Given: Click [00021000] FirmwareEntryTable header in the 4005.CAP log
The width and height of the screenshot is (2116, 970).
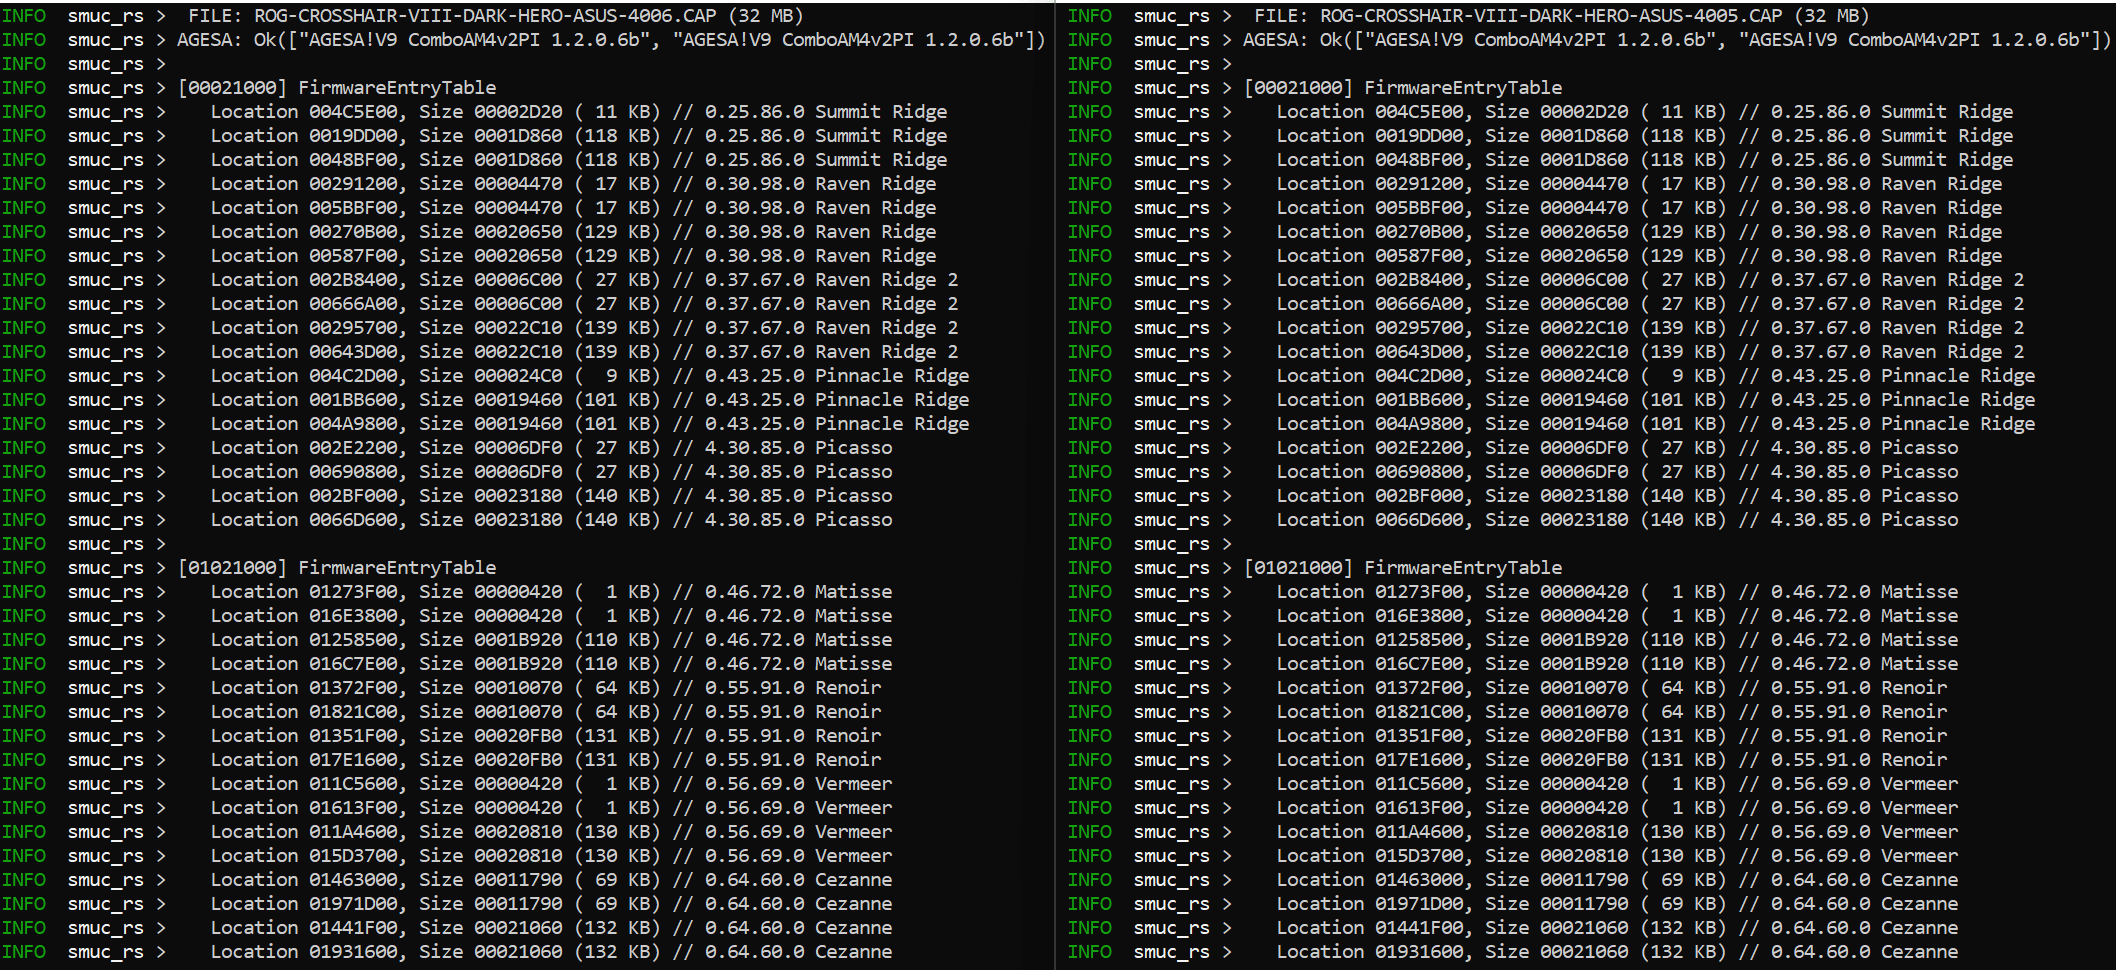Looking at the screenshot, I should click(1403, 88).
